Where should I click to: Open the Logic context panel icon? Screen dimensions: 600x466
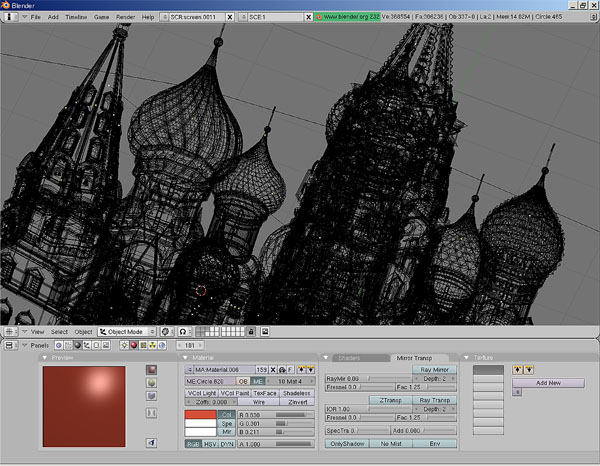coord(59,345)
